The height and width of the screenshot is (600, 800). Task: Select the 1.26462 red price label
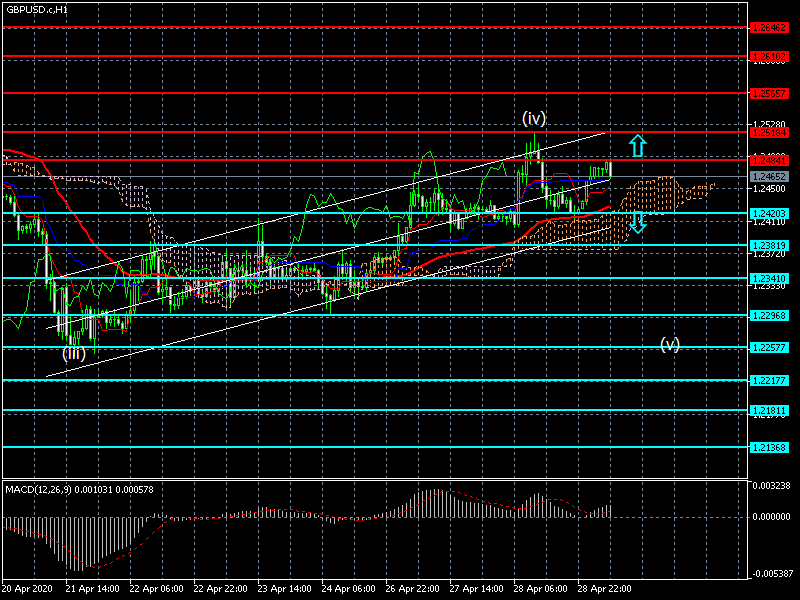(769, 28)
